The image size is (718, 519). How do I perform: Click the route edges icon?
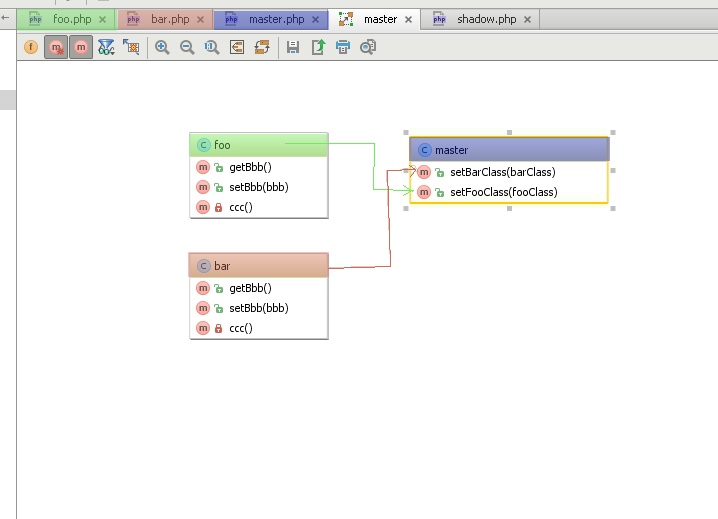pyautogui.click(x=262, y=47)
